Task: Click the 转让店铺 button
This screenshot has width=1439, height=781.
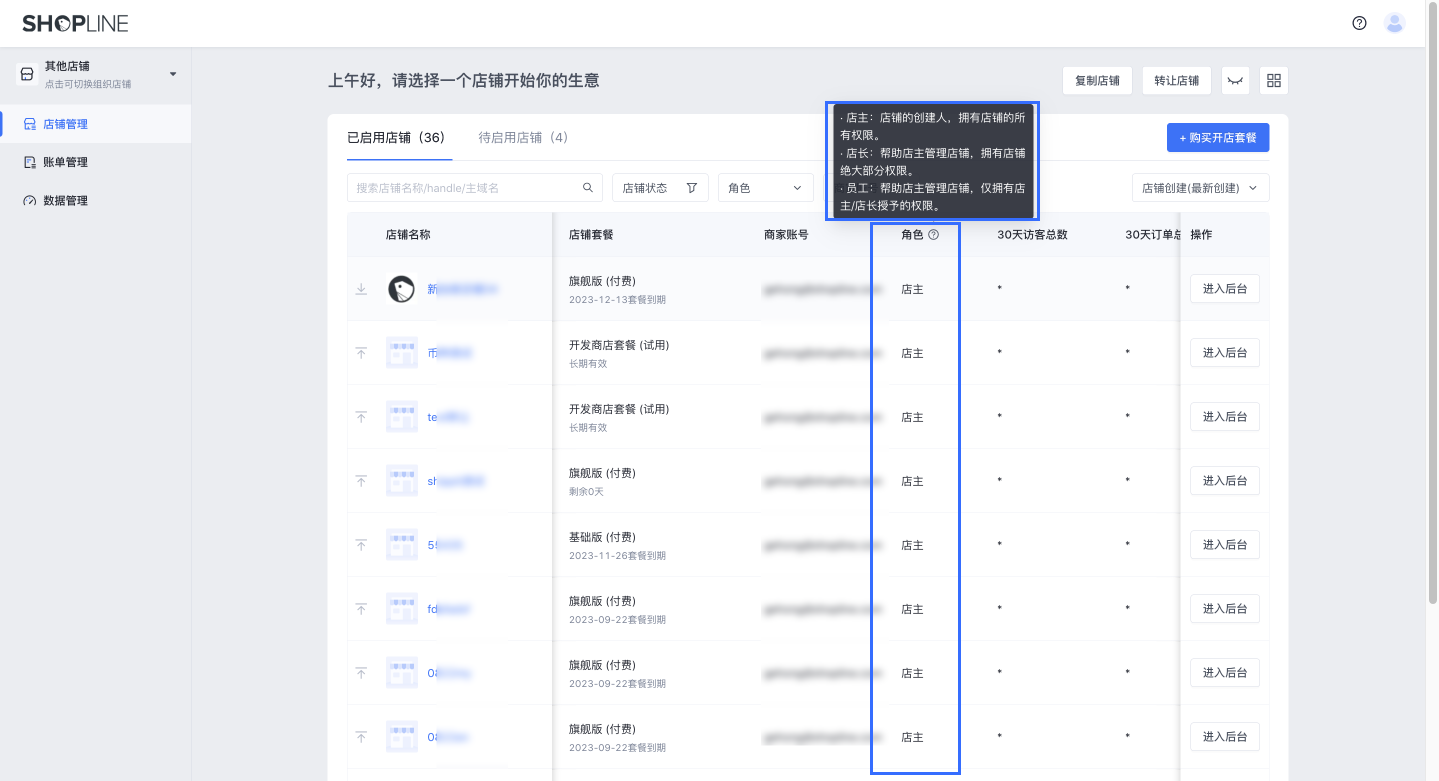Action: pos(1177,81)
